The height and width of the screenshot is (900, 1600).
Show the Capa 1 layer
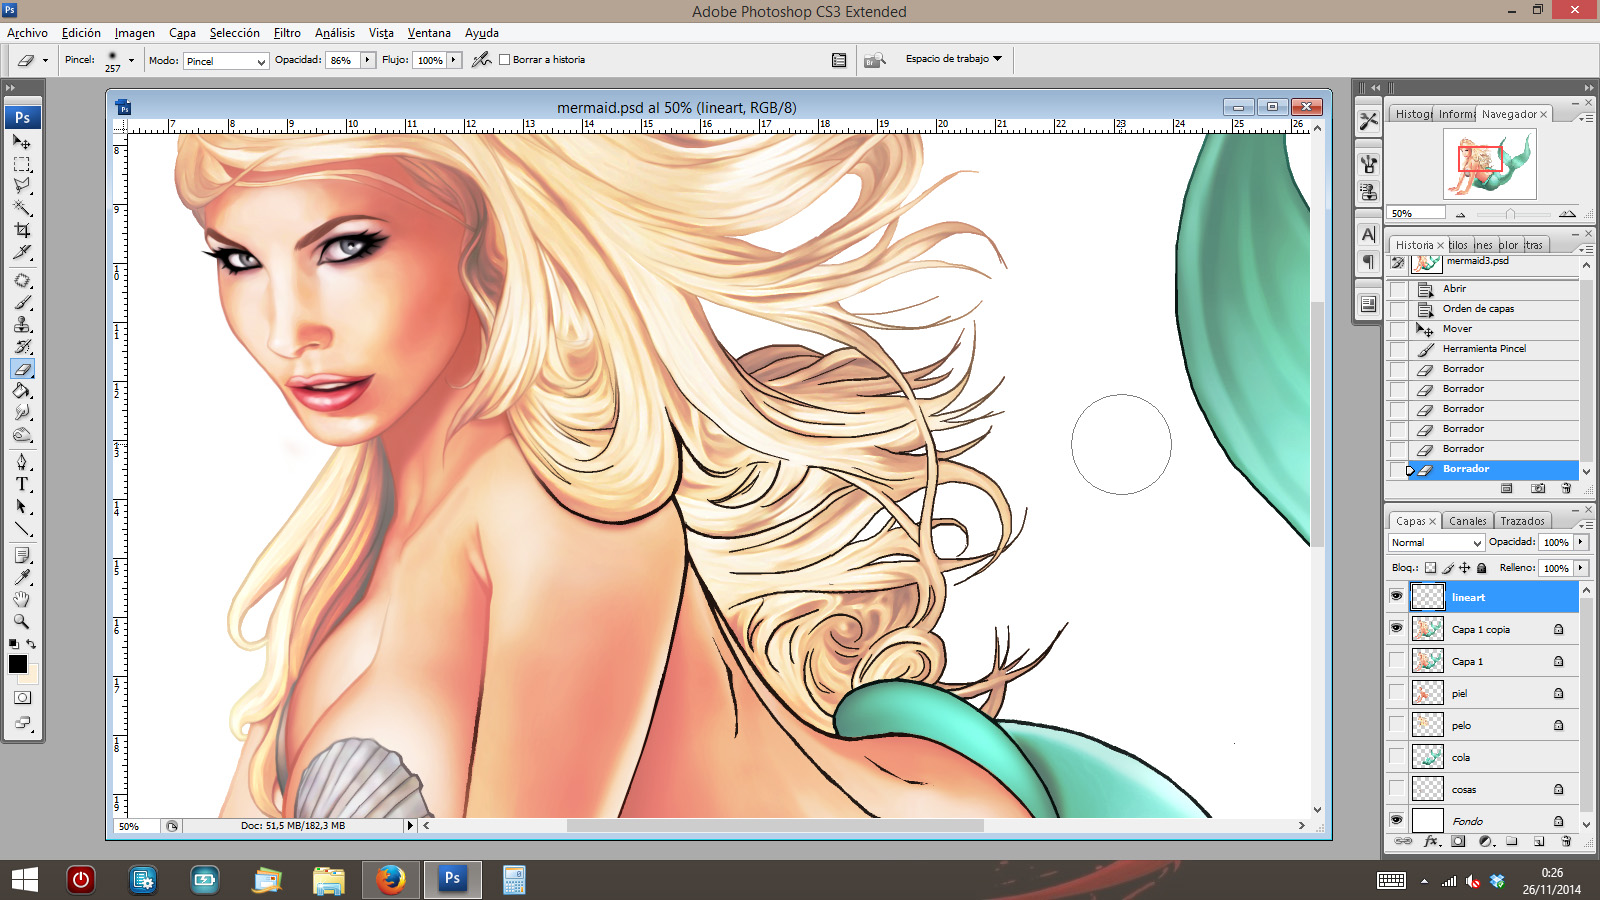click(1396, 660)
